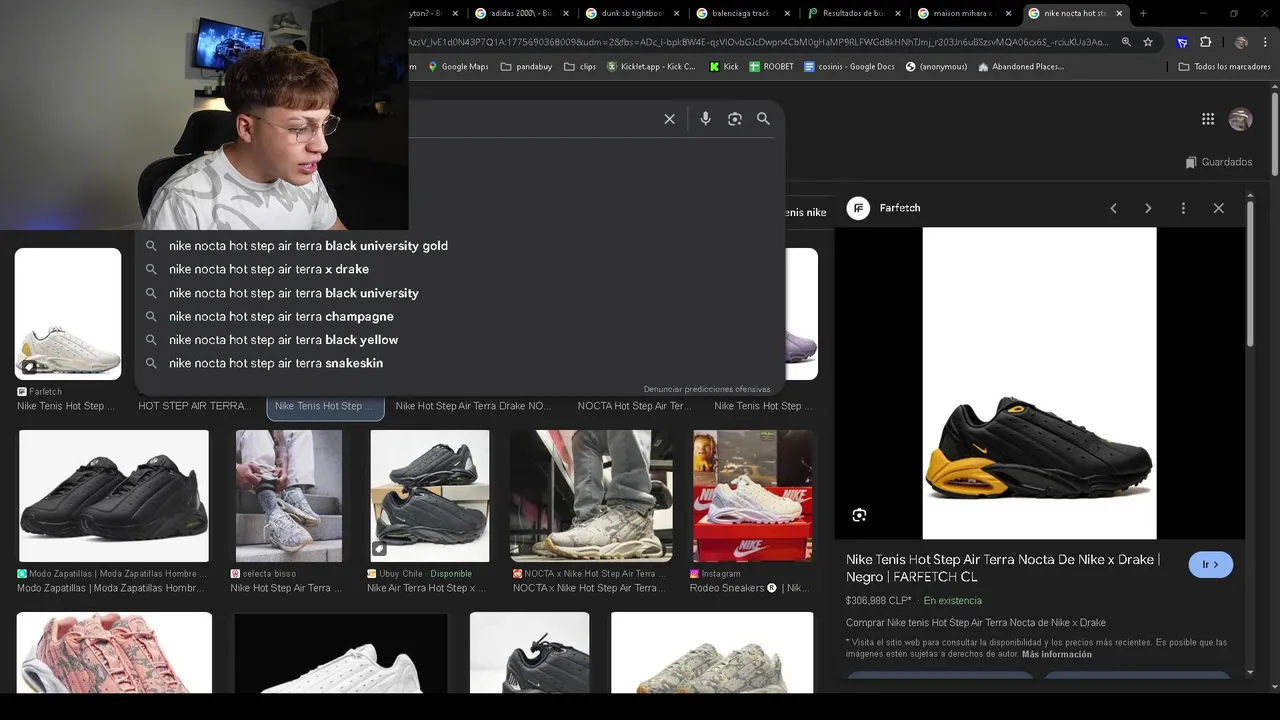The width and height of the screenshot is (1280, 720).
Task: Clear the search box with the X icon
Action: pos(670,119)
